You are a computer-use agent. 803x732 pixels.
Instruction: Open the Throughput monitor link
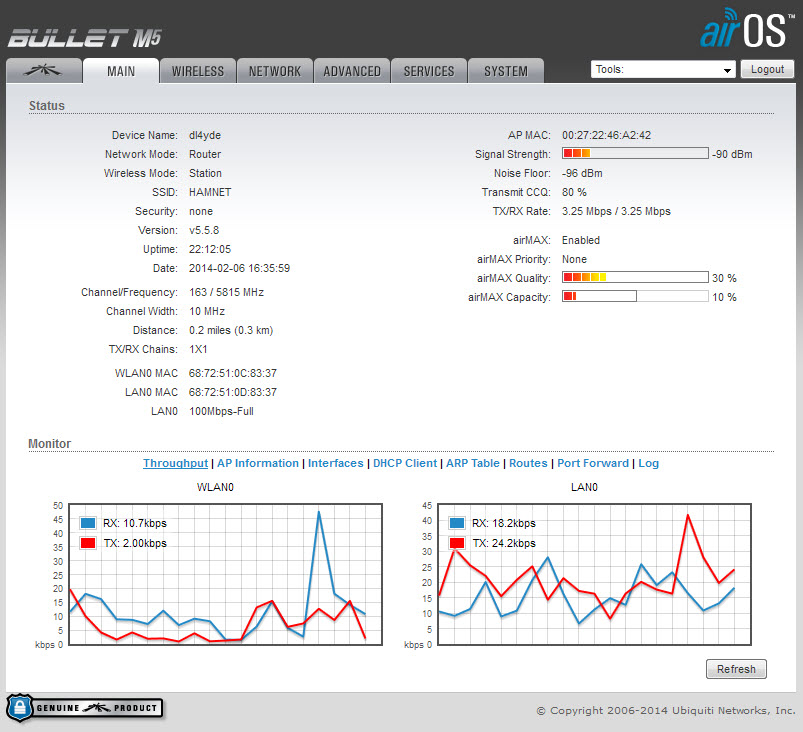[x=175, y=463]
